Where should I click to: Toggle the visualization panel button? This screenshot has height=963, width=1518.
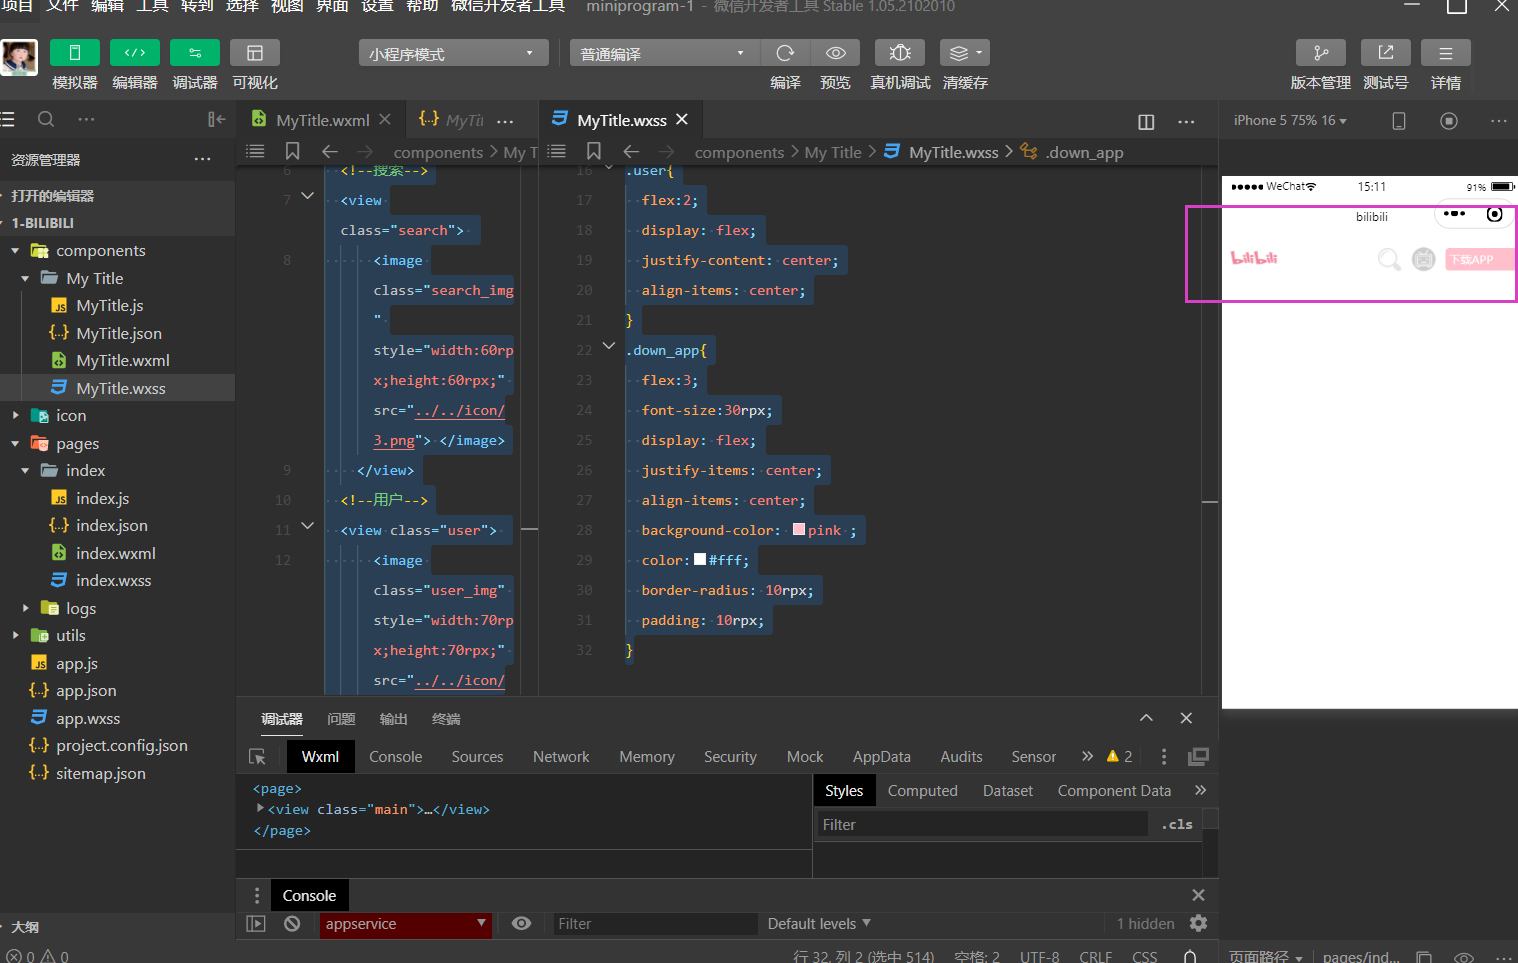tap(255, 53)
